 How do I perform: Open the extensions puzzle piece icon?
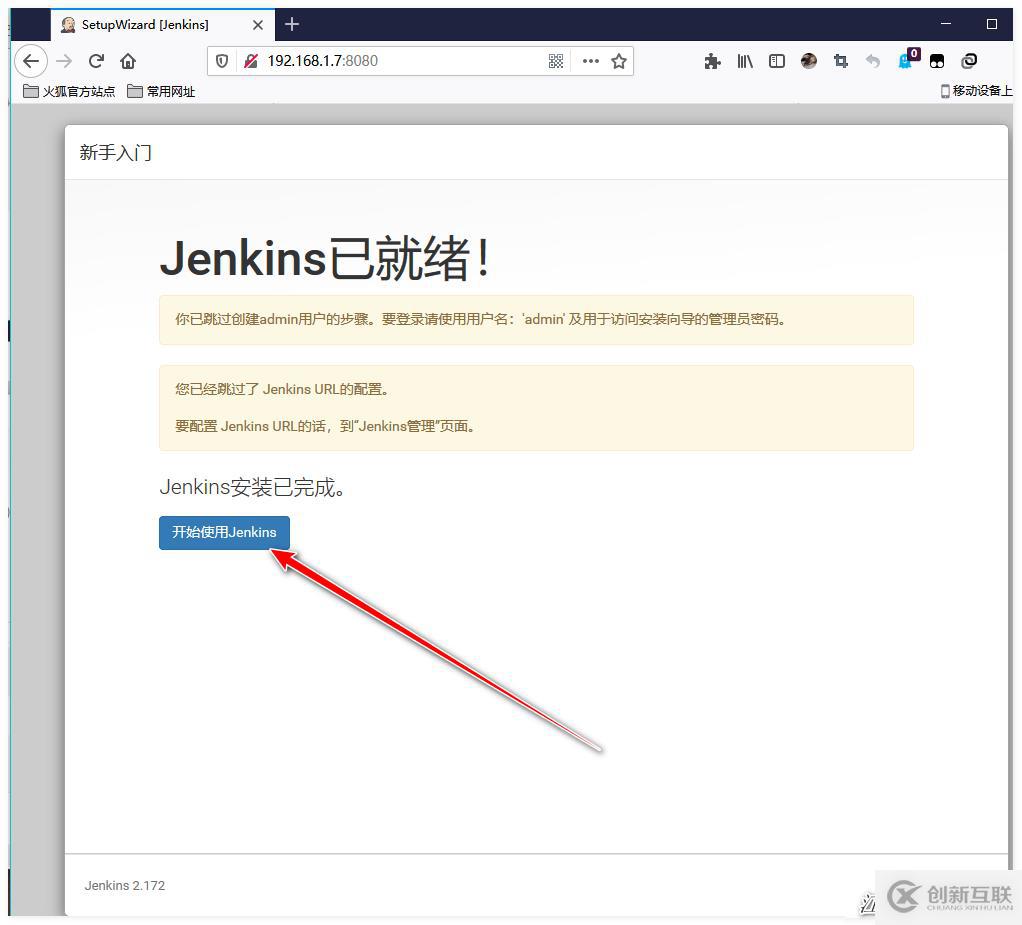coord(712,61)
